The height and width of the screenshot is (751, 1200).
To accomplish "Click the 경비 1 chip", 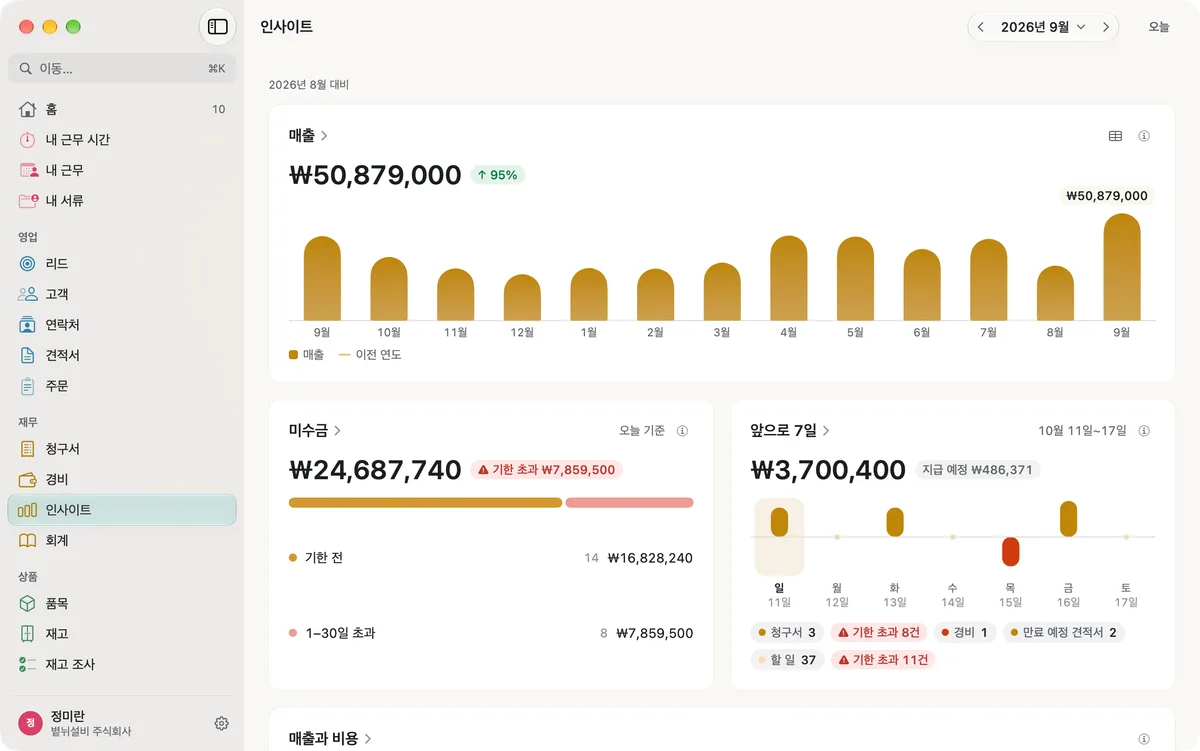I will tap(964, 633).
